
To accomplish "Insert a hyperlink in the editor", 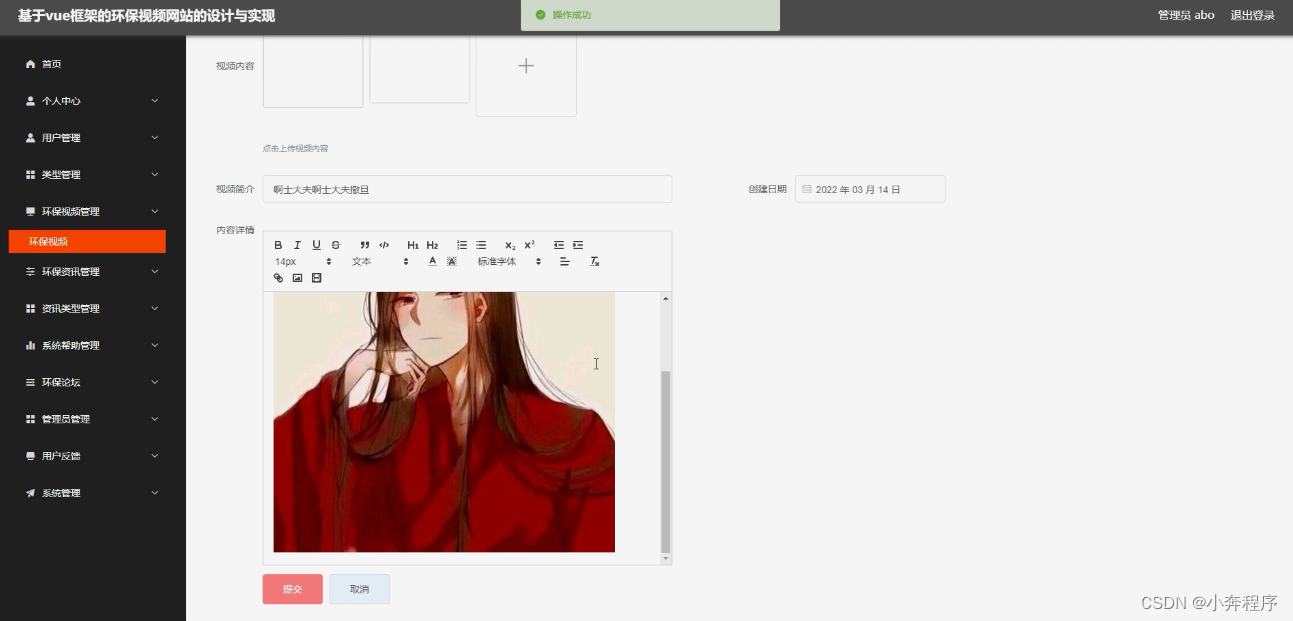I will [278, 278].
